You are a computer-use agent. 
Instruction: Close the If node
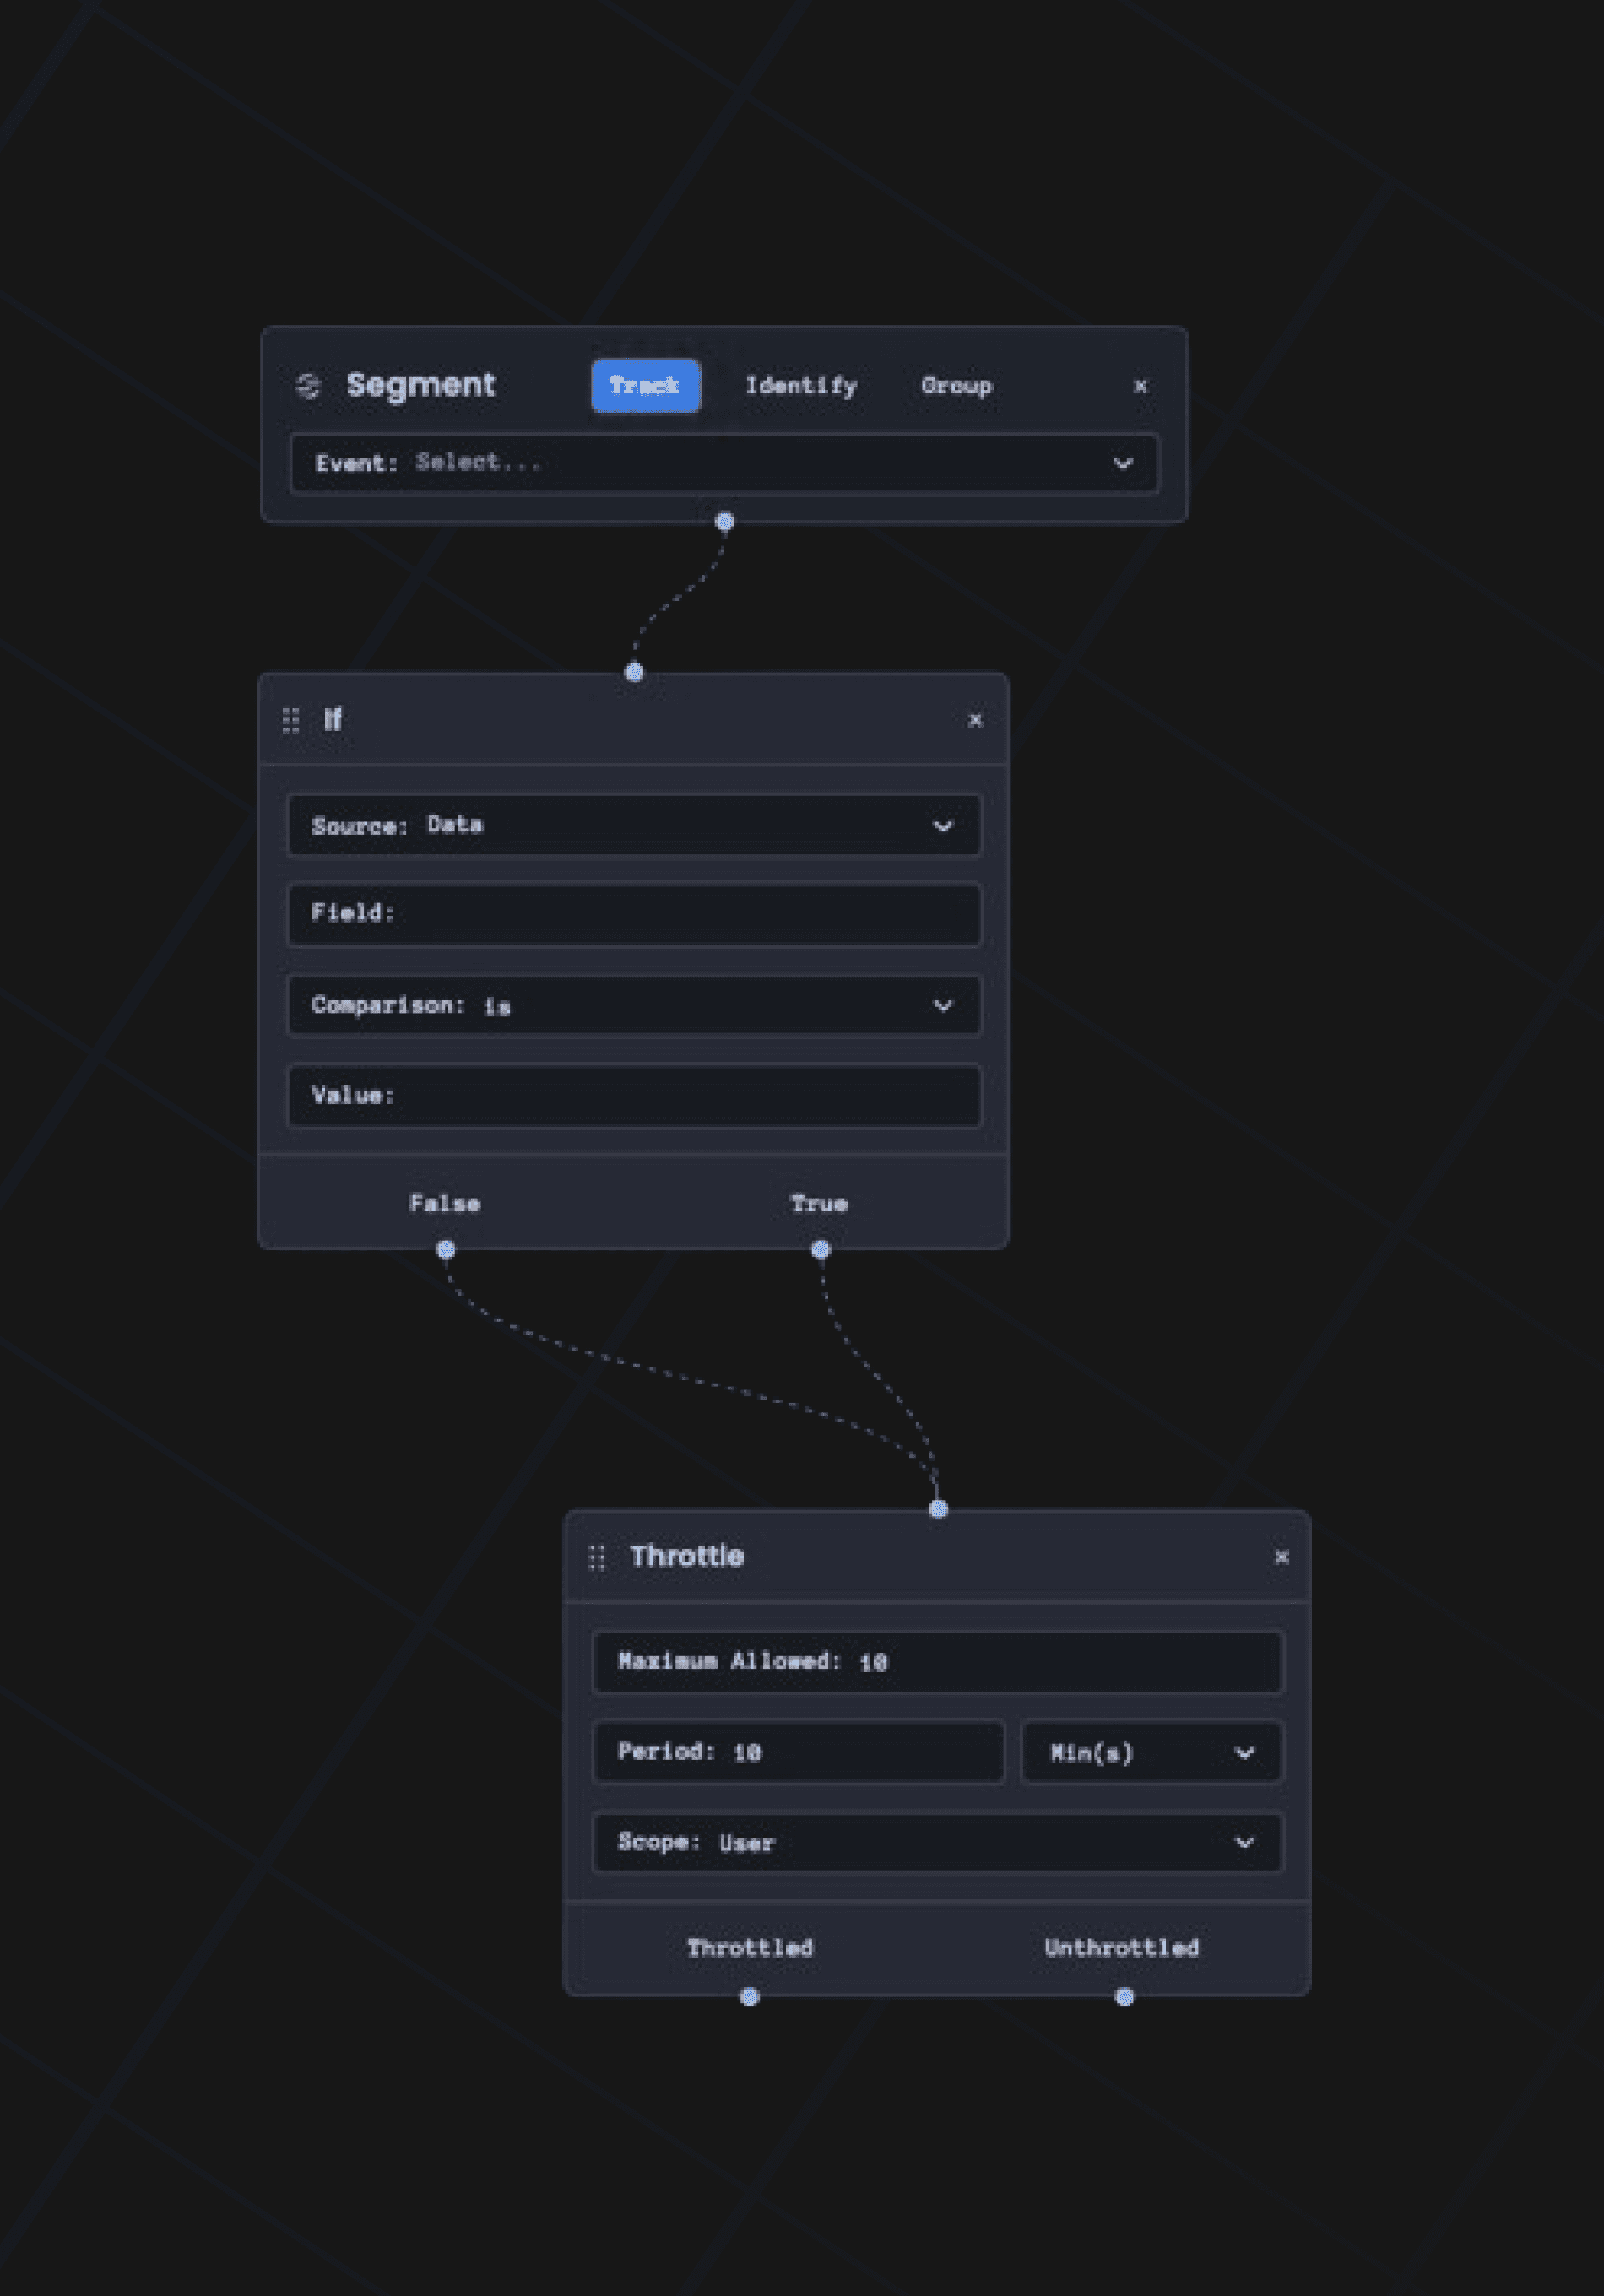click(x=975, y=720)
